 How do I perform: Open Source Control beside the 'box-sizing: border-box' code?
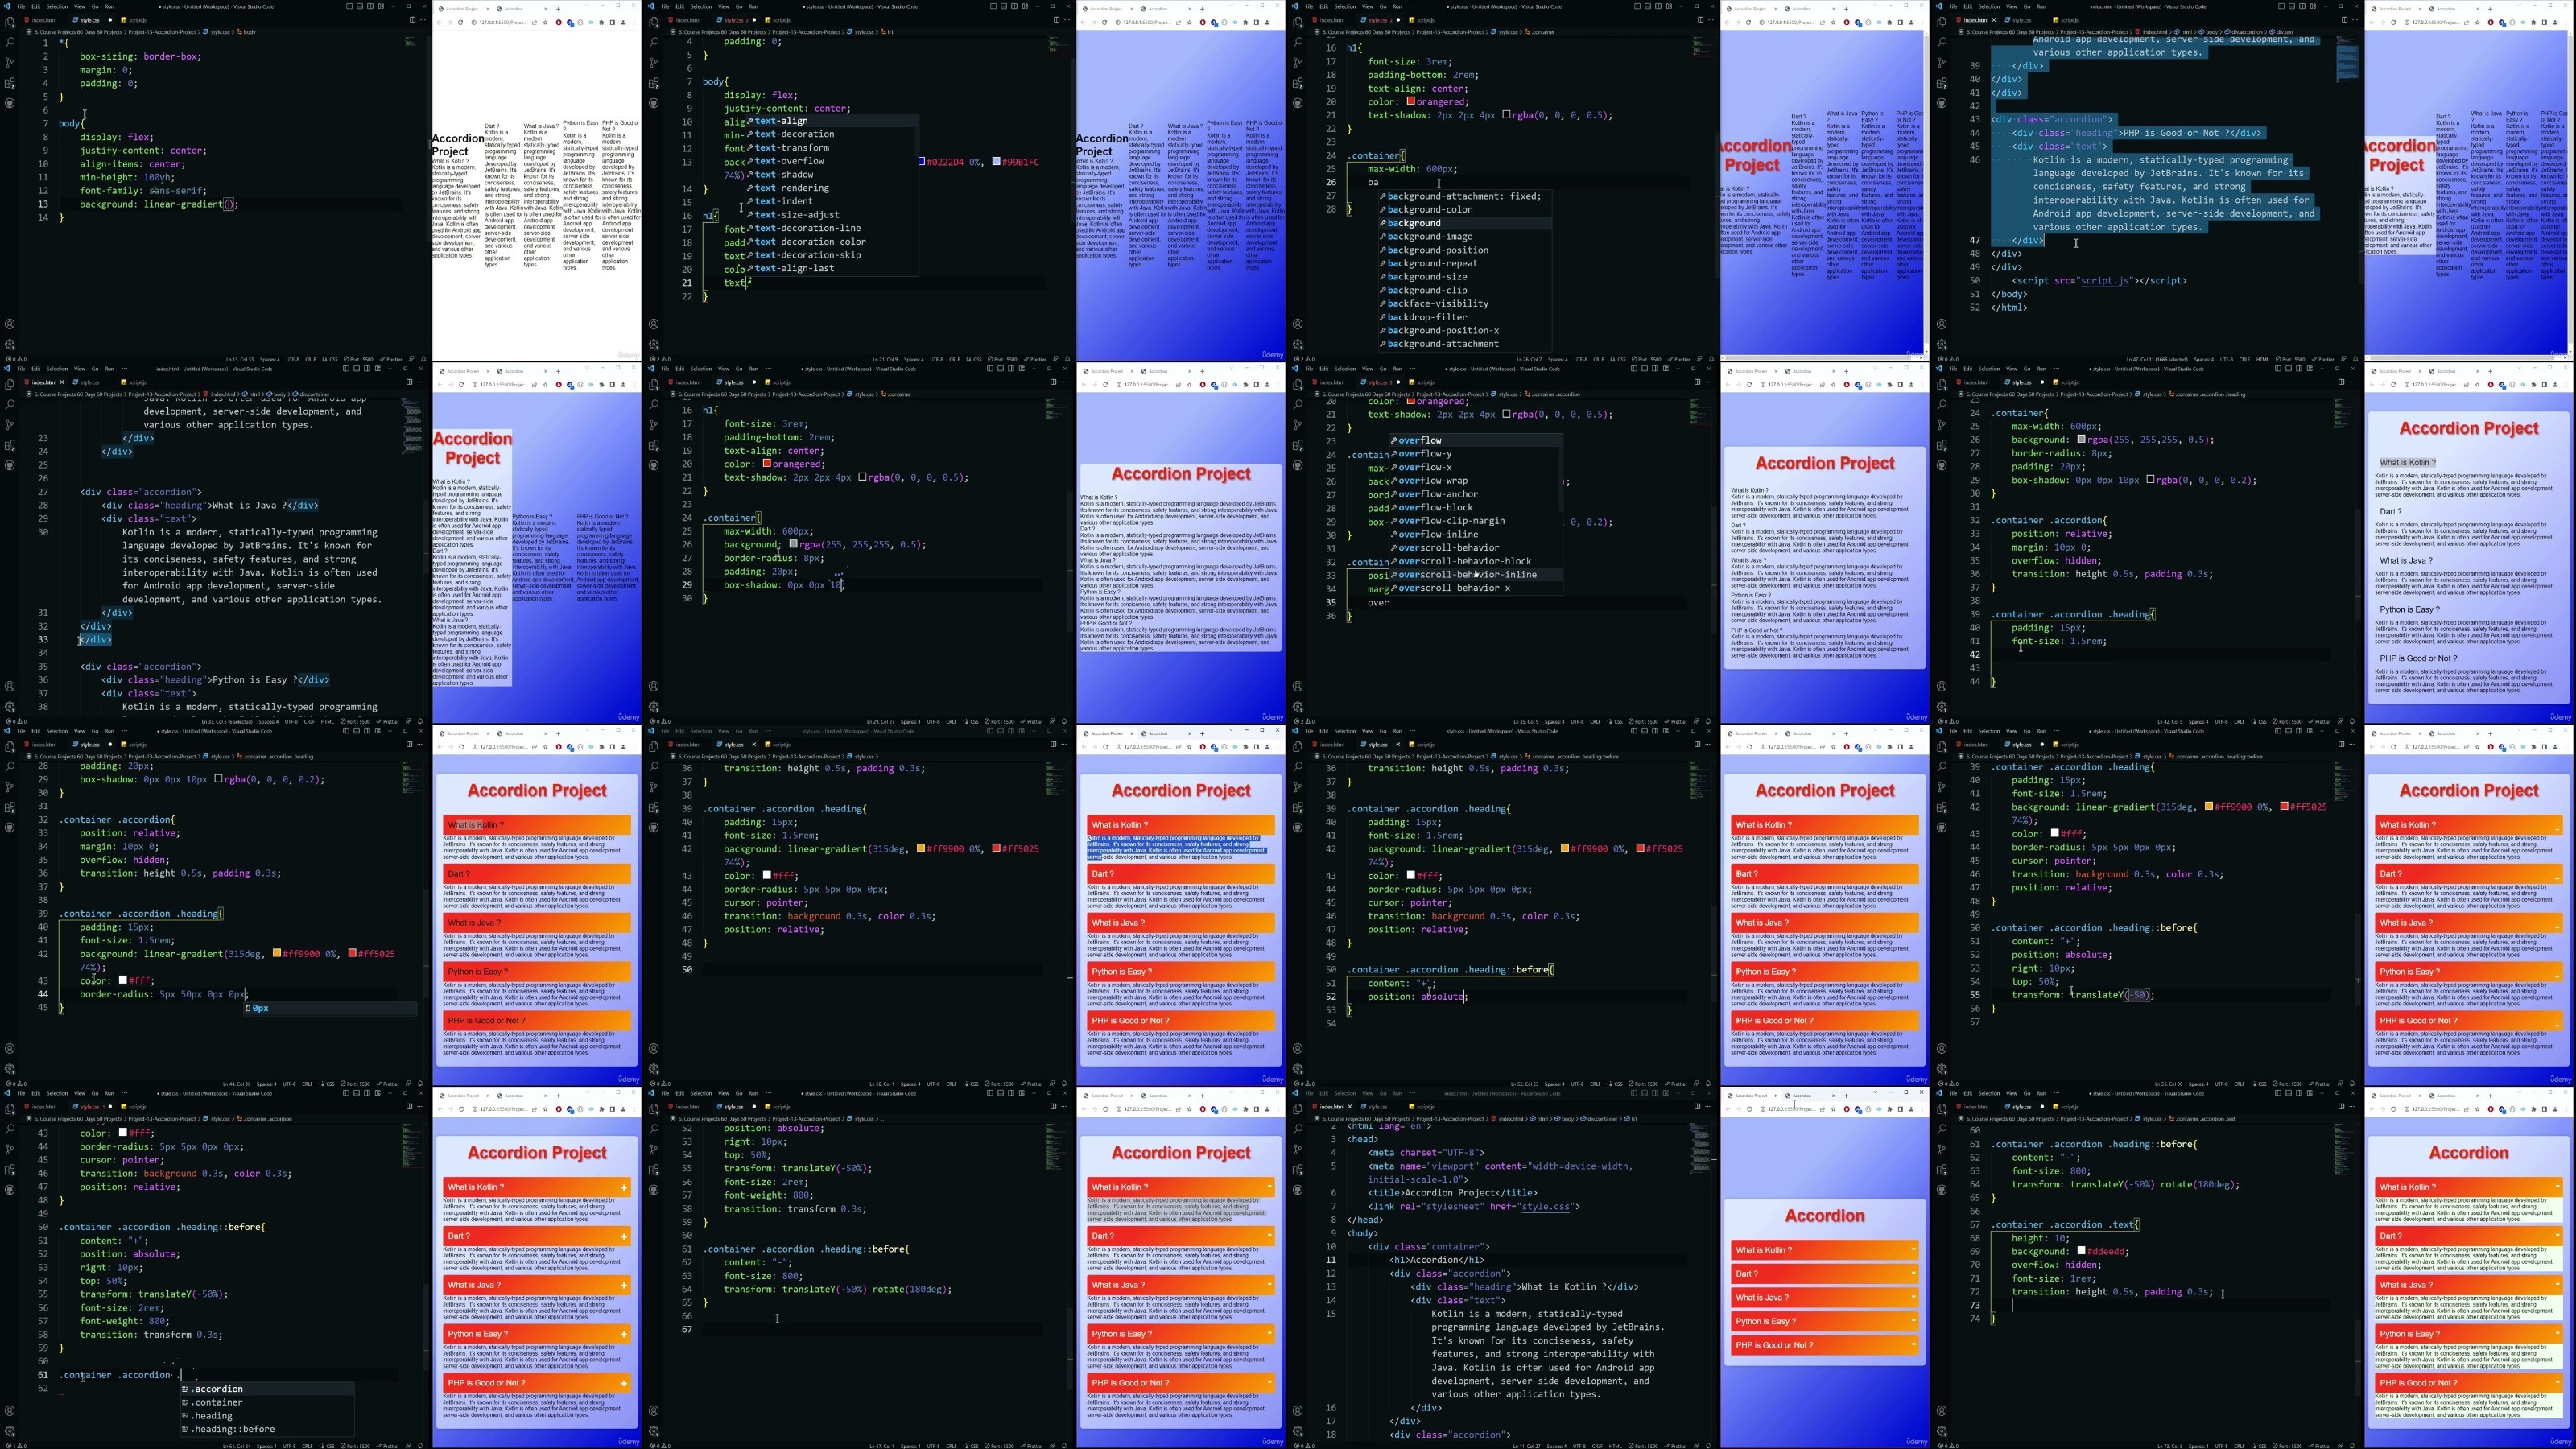tap(10, 63)
